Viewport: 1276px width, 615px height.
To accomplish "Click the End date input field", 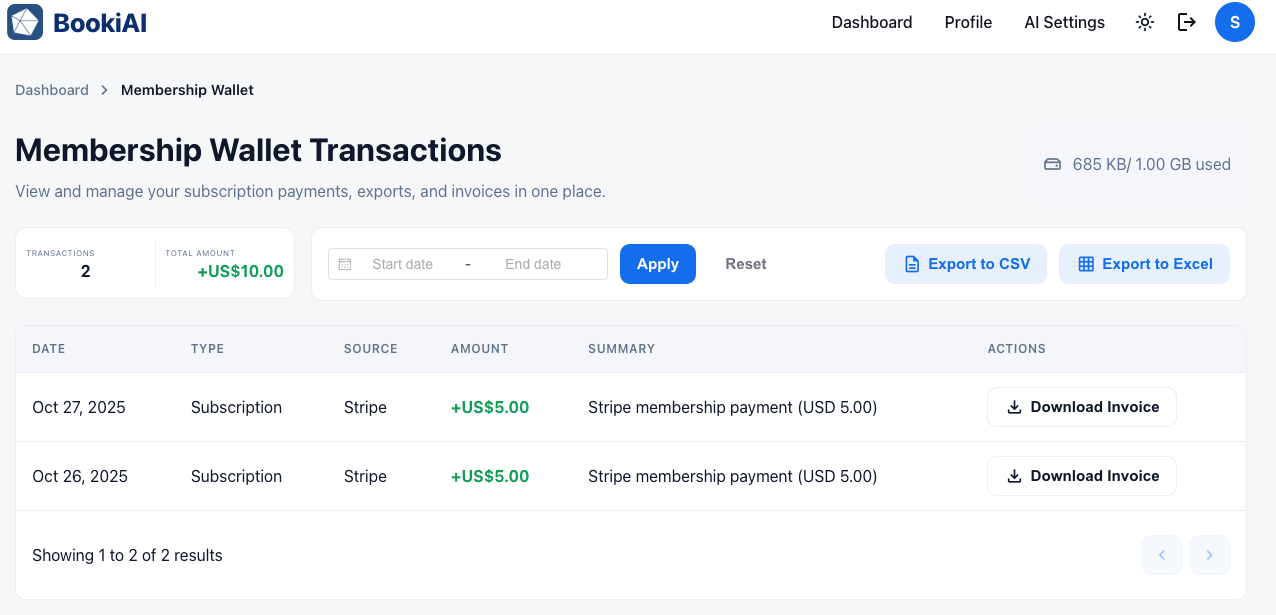I will point(533,264).
